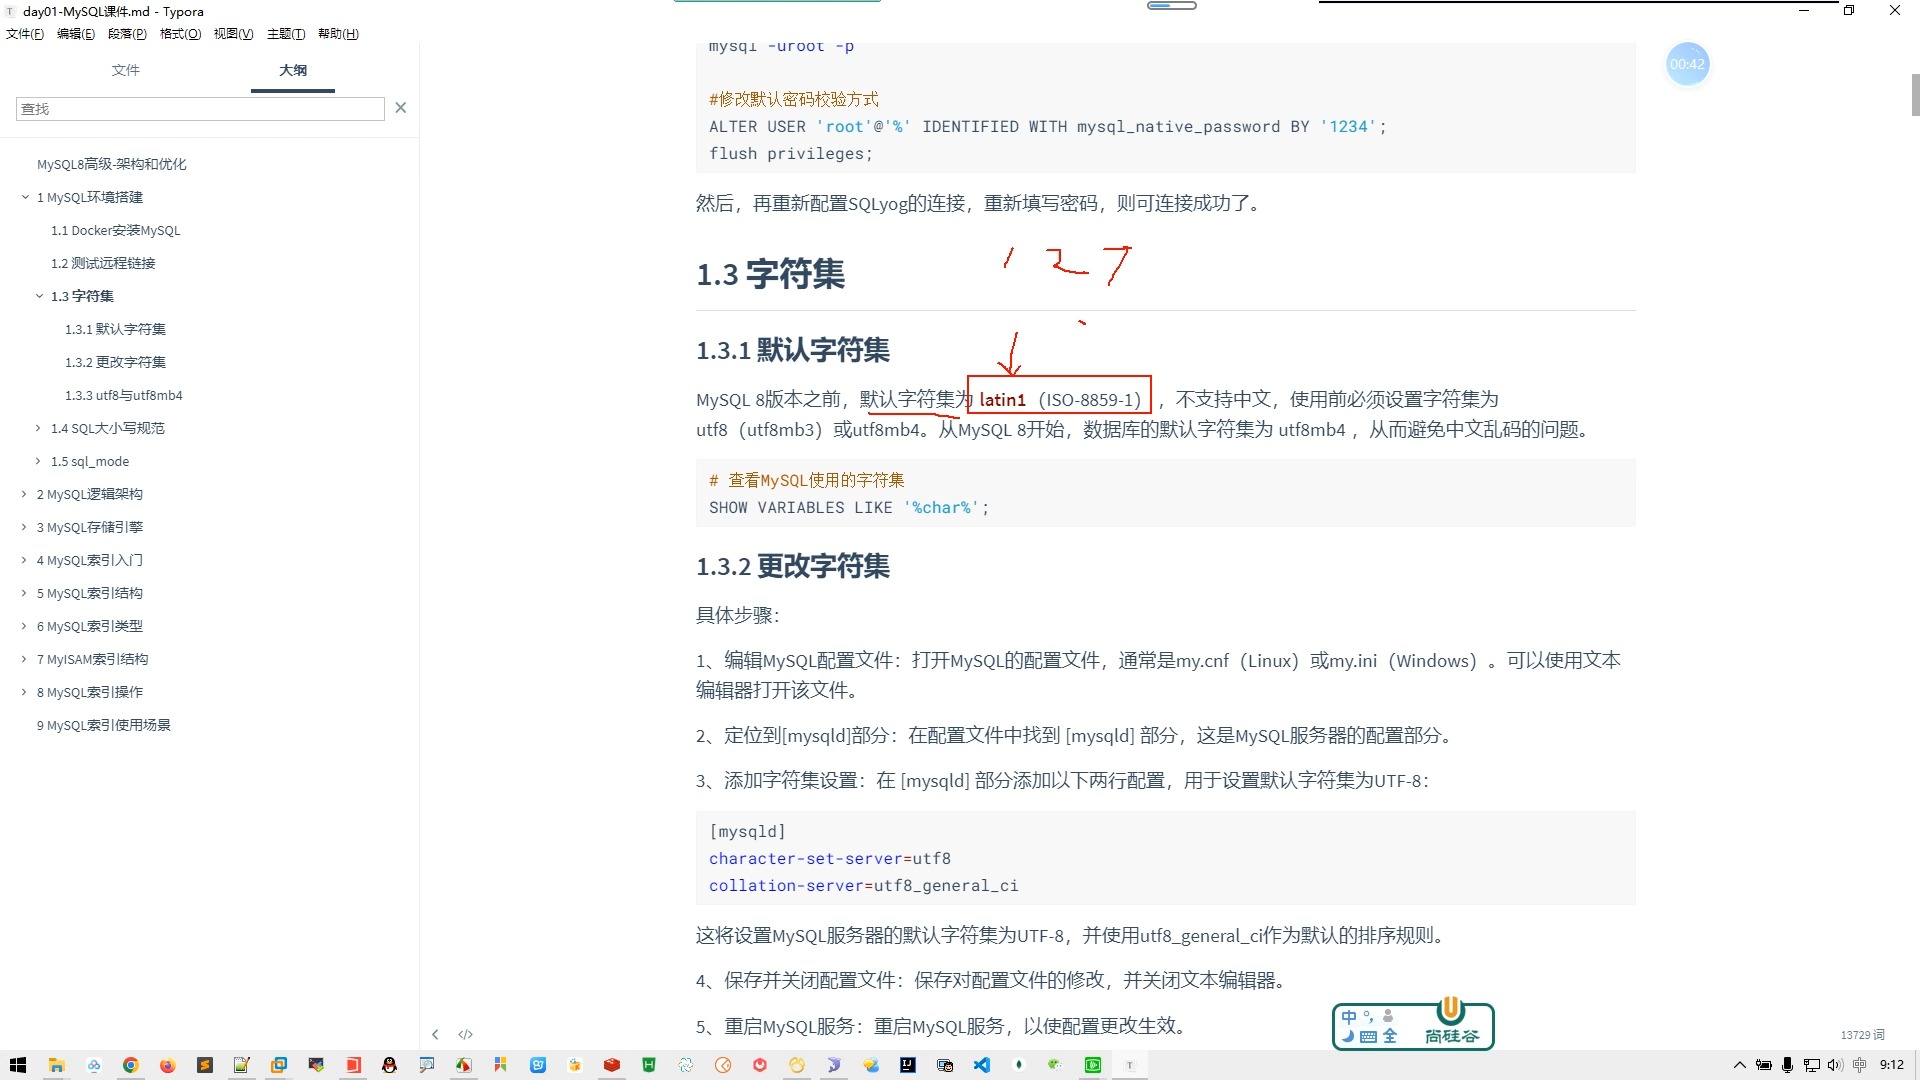This screenshot has width=1920, height=1080.
Task: Click the user avatar icon on IME bar
Action: (x=1388, y=1016)
